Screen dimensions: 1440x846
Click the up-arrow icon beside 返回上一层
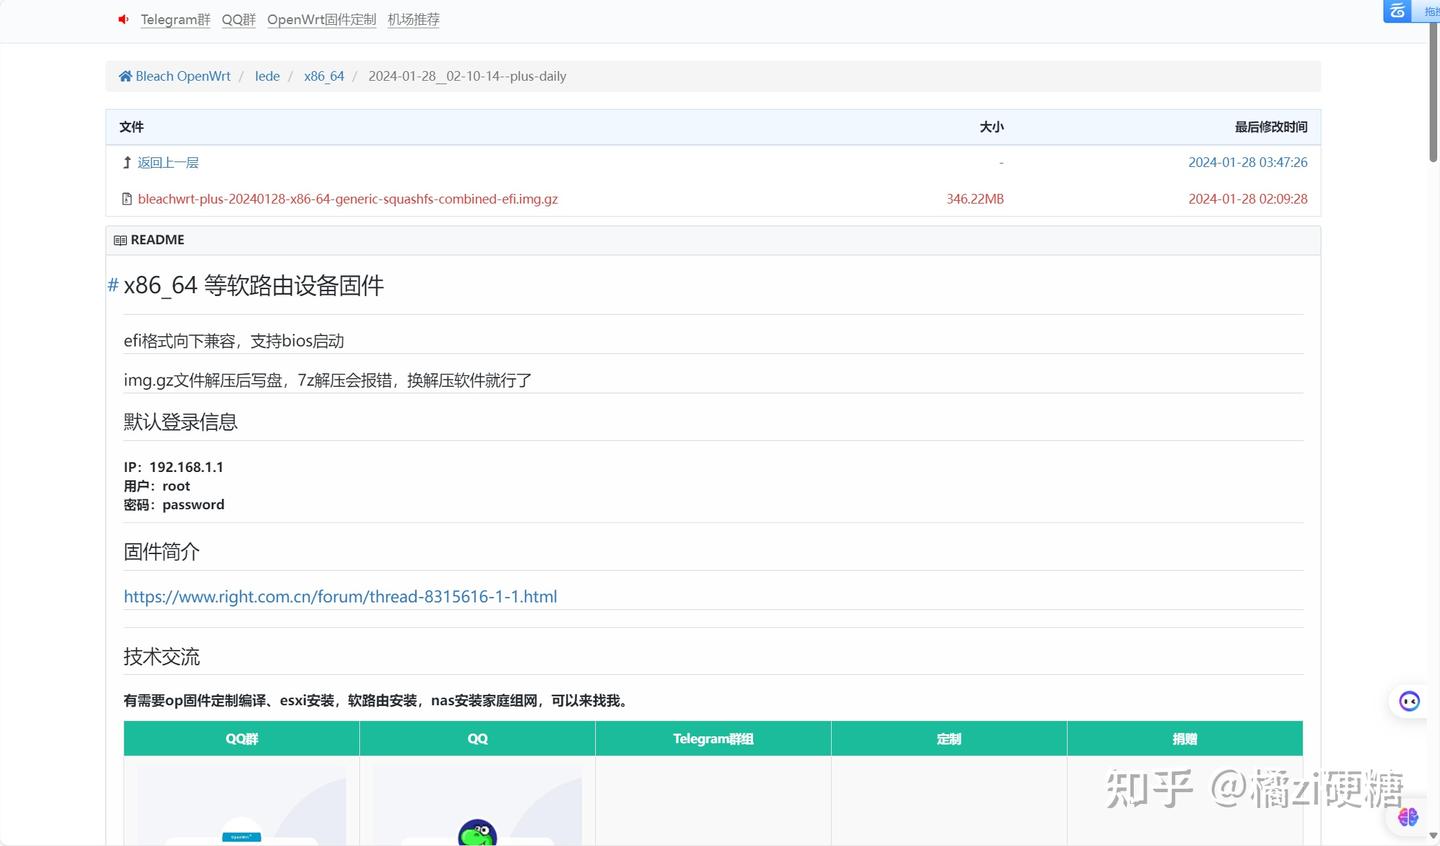[126, 162]
